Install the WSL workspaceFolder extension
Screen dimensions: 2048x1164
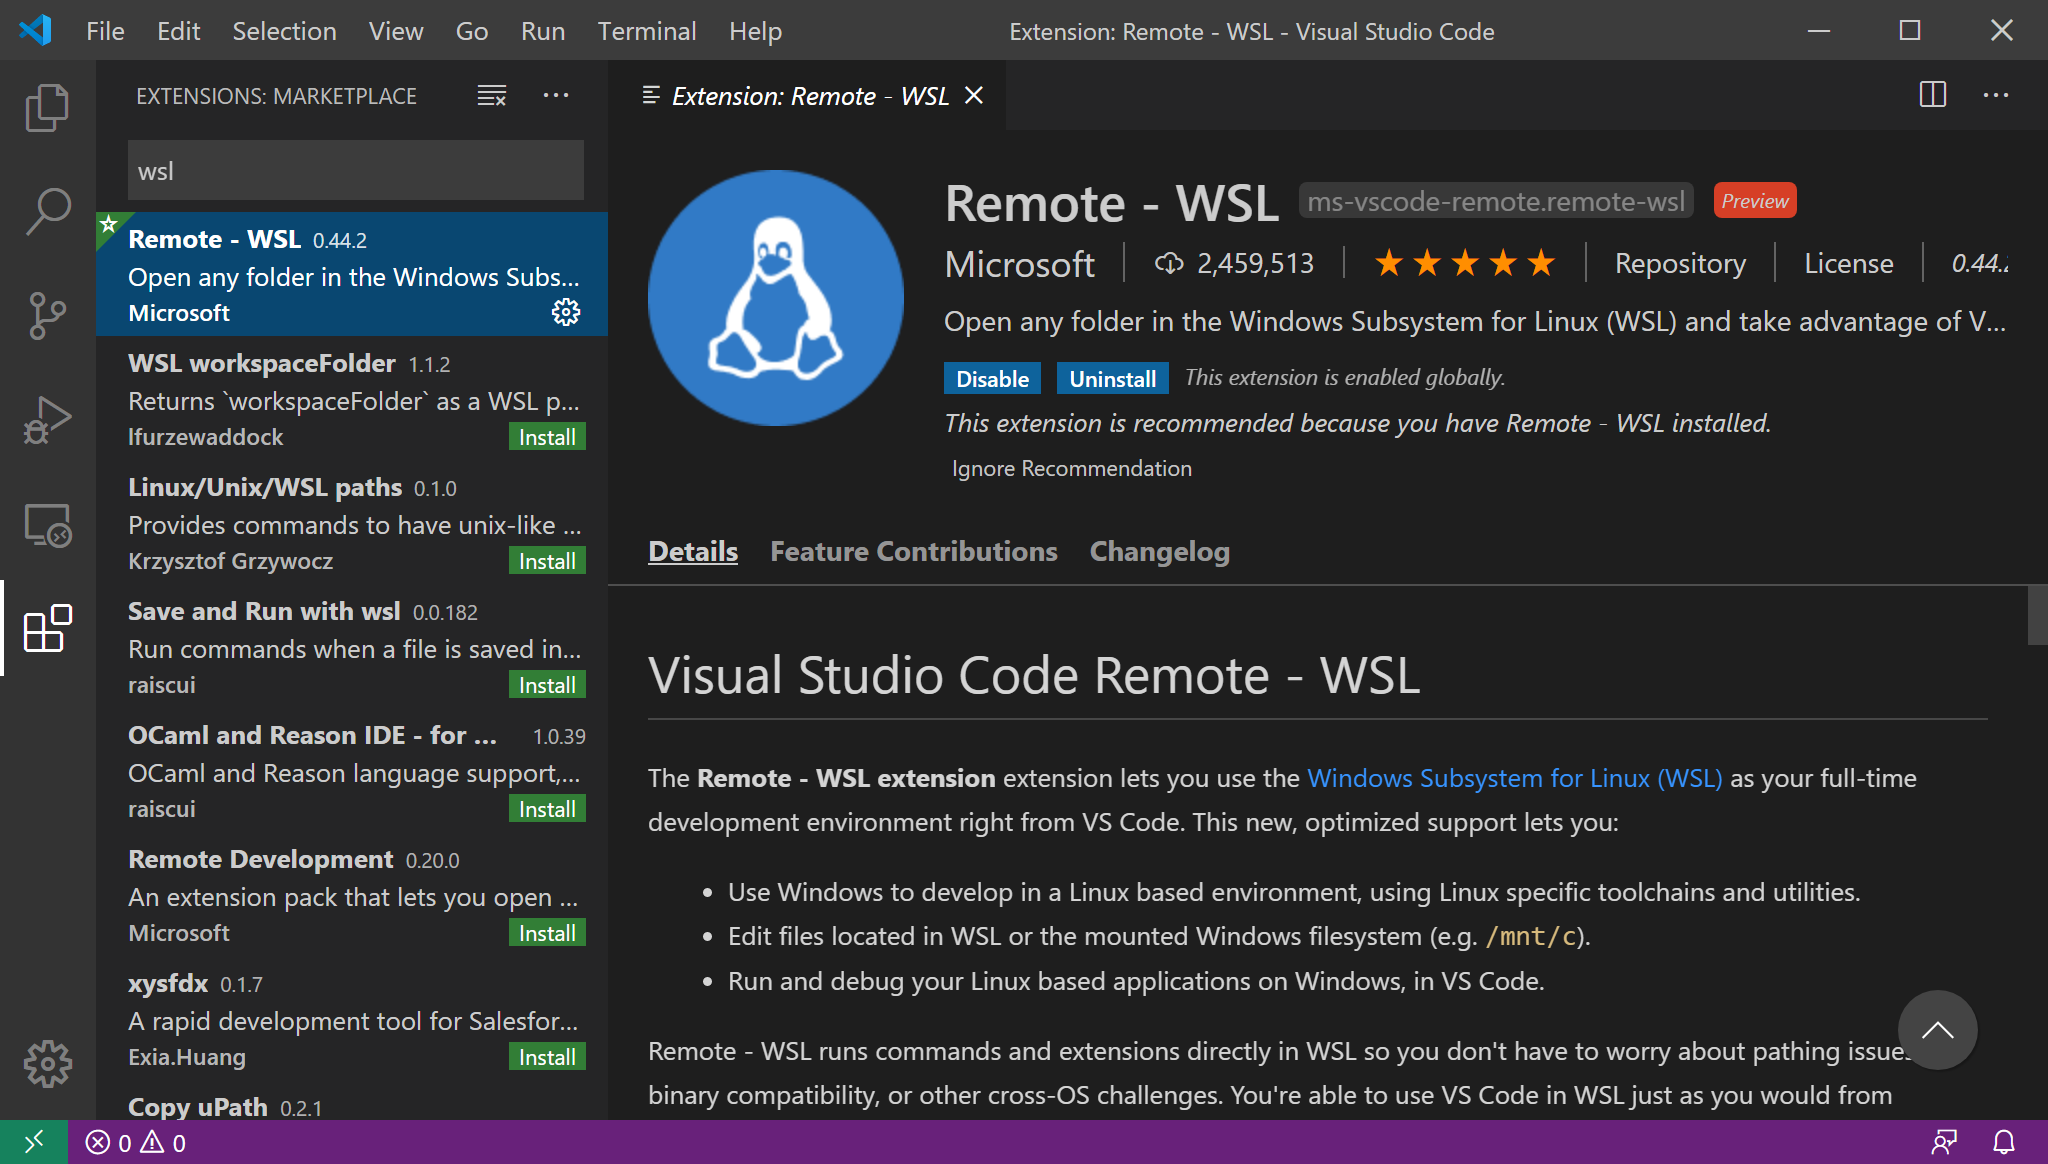tap(547, 437)
